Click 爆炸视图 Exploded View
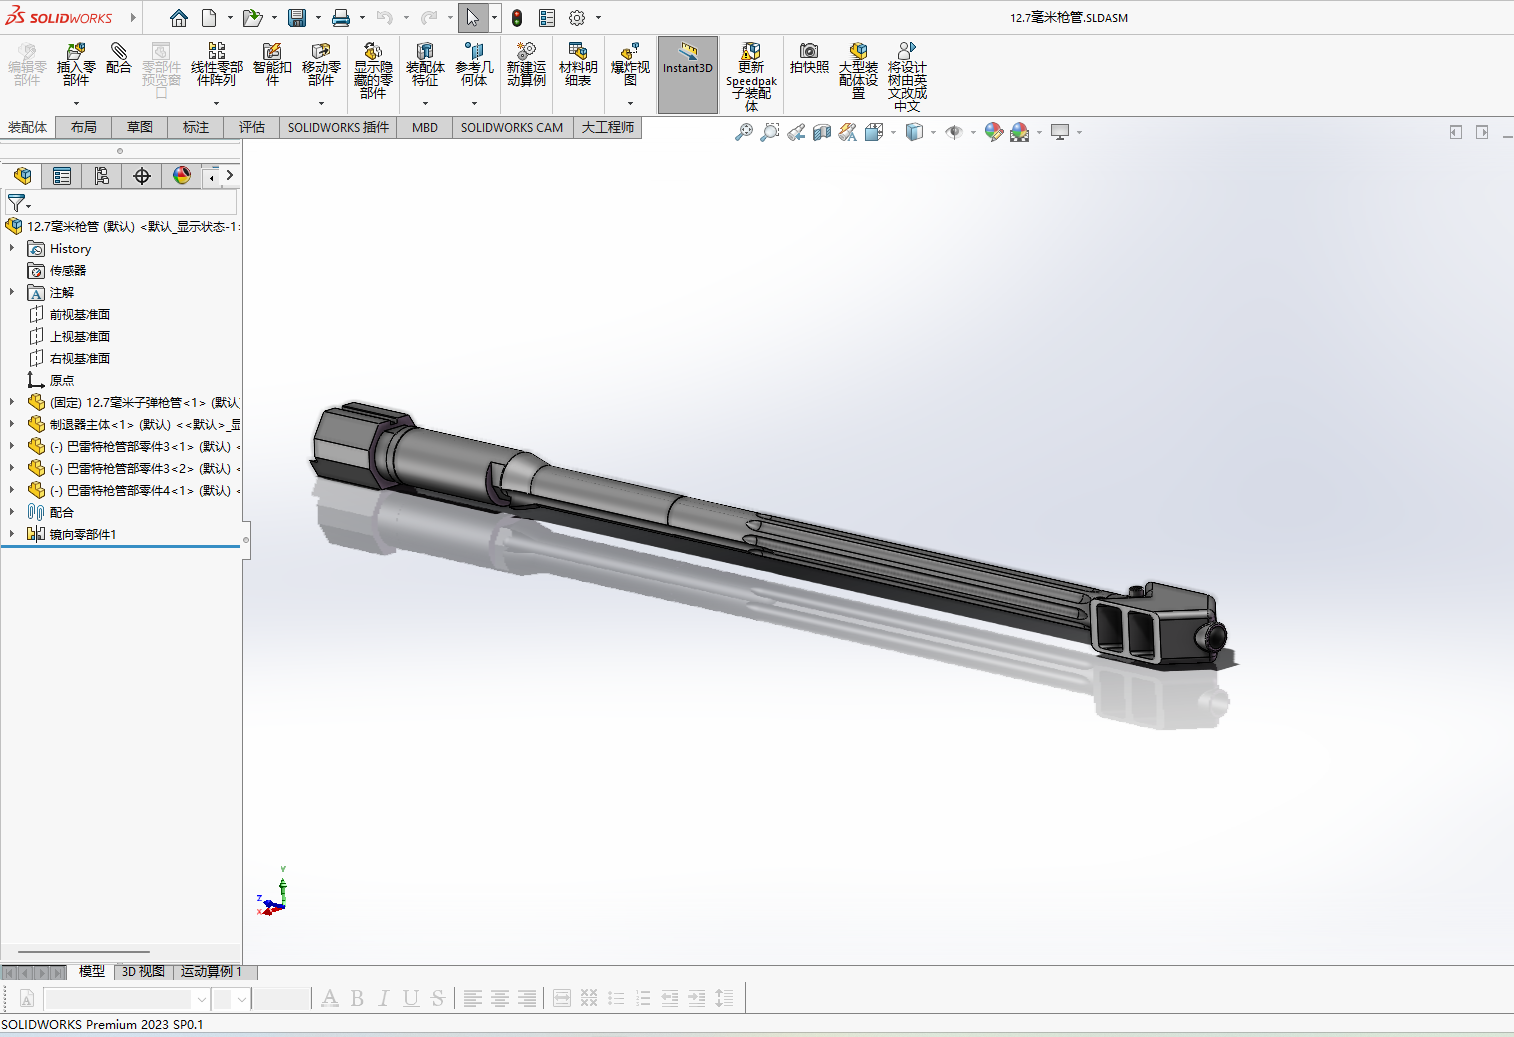Screen dimensions: 1514x1037 pos(630,65)
